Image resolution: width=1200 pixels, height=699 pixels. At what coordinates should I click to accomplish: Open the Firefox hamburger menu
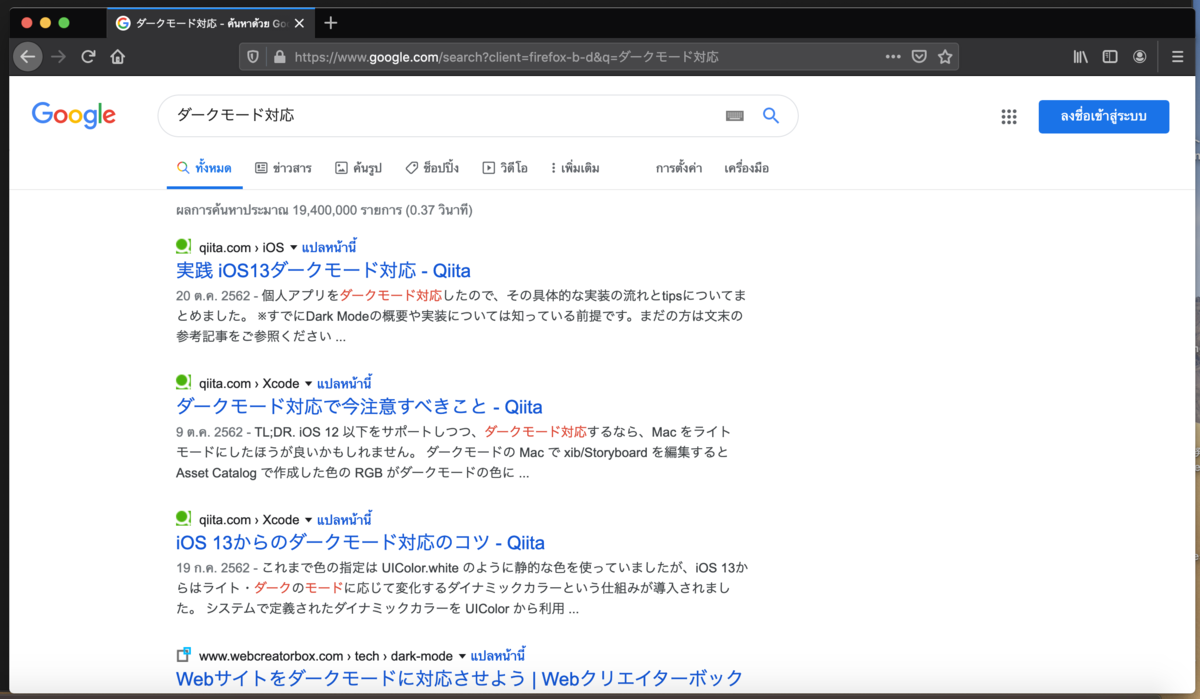(x=1177, y=57)
